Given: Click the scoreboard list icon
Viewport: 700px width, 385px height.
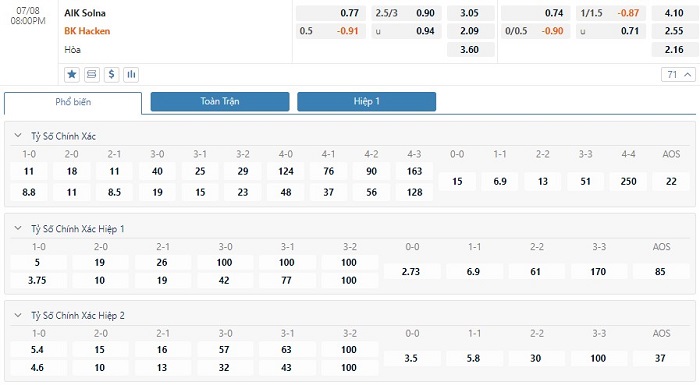Looking at the screenshot, I should pyautogui.click(x=92, y=74).
